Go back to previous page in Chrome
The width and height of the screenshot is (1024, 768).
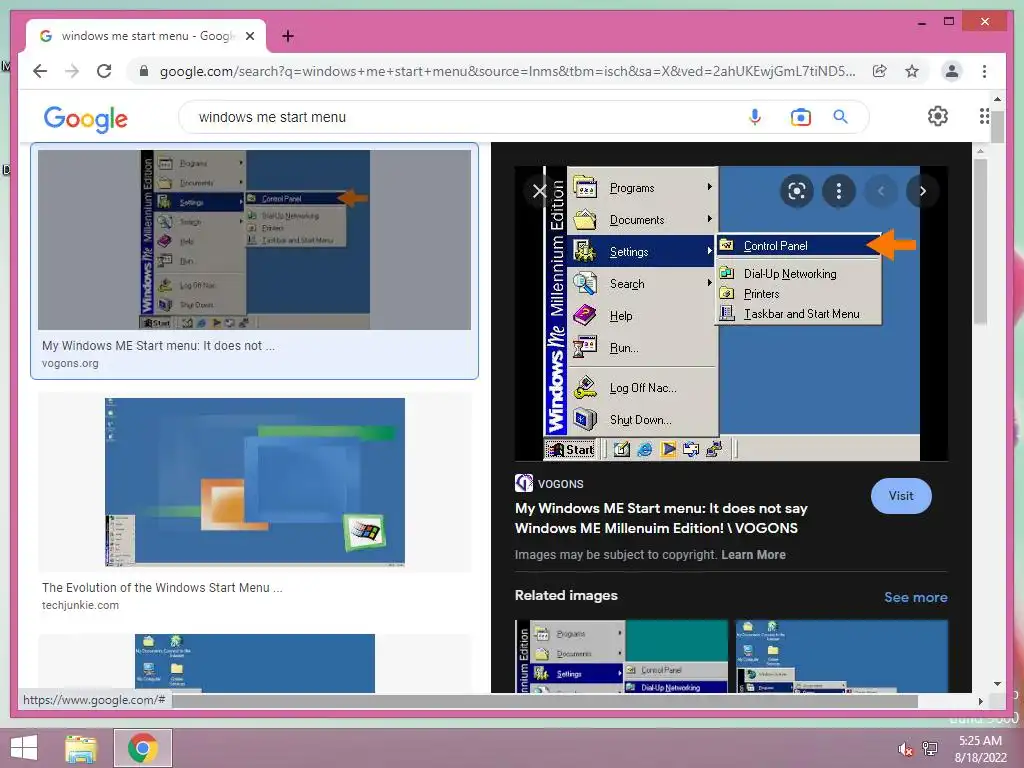[x=40, y=71]
